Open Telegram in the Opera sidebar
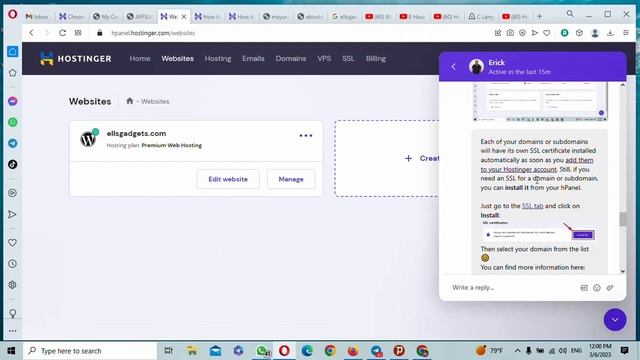Screen dimensions: 640x360 tap(13, 143)
